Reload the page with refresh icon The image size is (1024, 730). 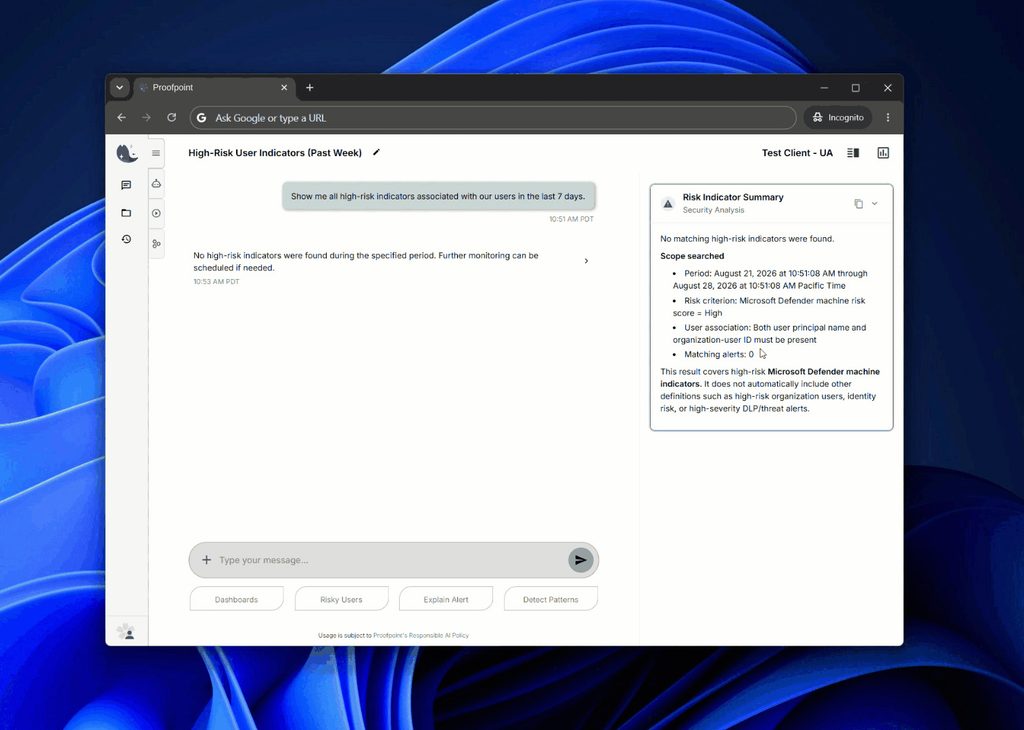(172, 118)
